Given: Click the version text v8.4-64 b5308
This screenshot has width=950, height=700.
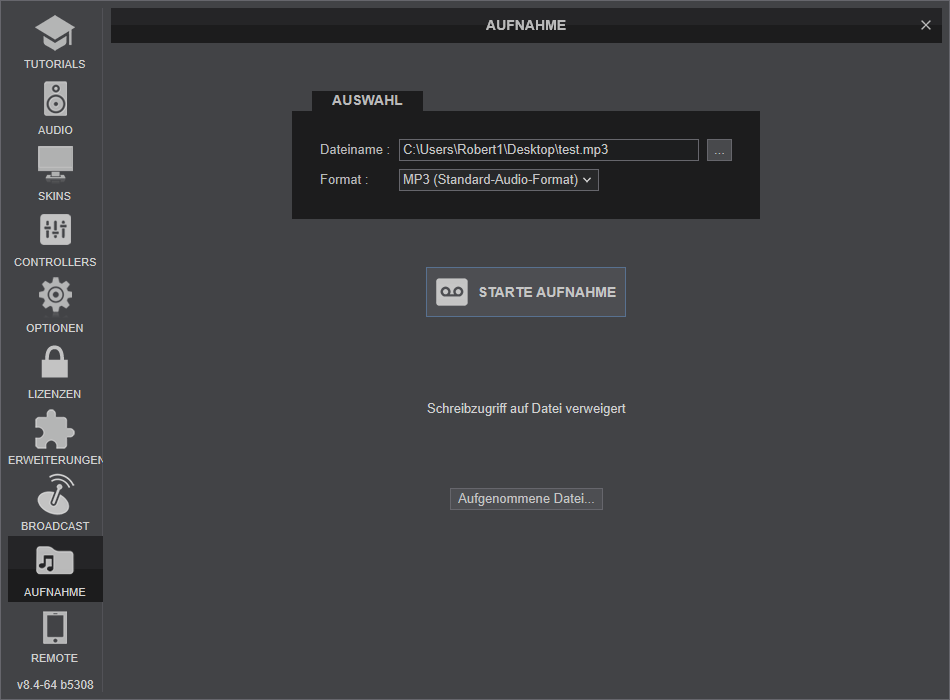Looking at the screenshot, I should [x=55, y=685].
